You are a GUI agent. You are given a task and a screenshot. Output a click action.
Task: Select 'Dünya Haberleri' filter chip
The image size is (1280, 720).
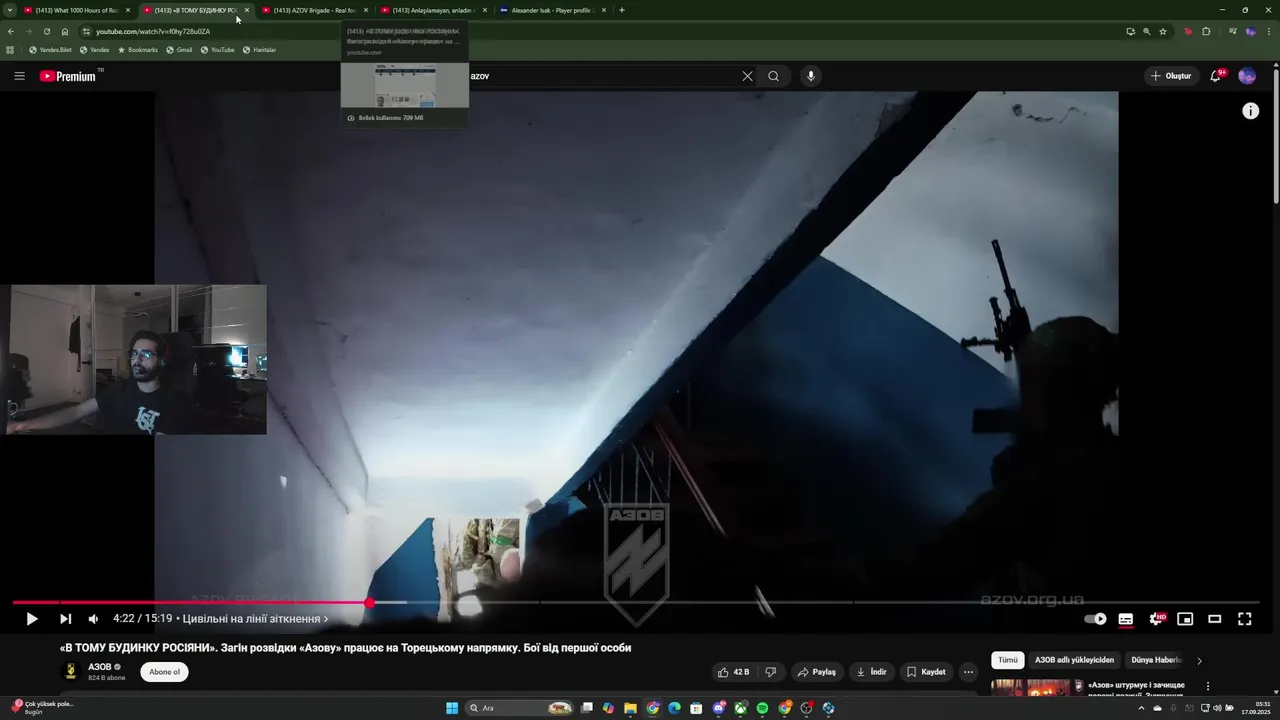[x=1156, y=660]
